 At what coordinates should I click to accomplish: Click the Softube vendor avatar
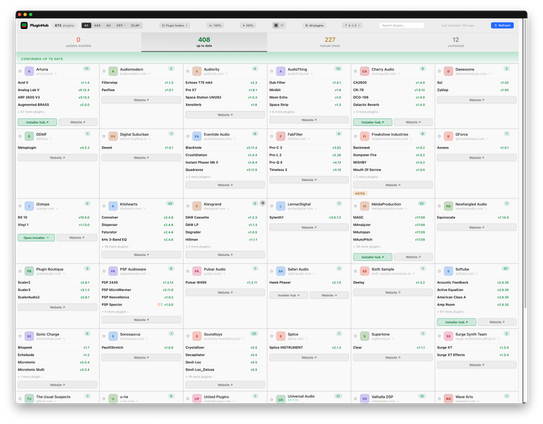[448, 271]
